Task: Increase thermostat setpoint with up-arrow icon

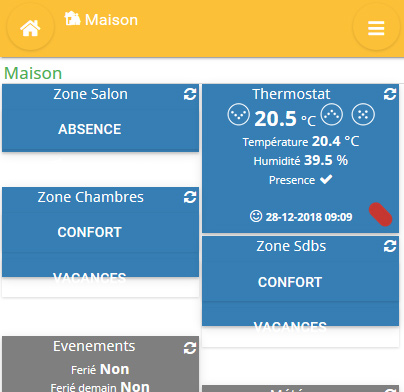Action: tap(332, 114)
